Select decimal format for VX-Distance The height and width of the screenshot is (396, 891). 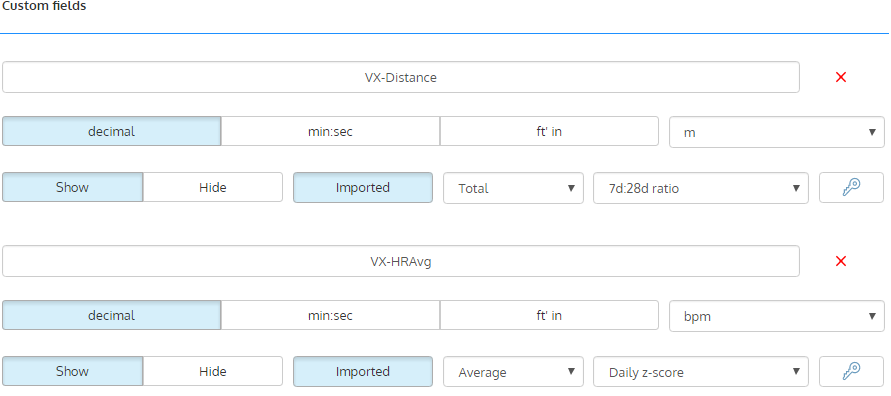pyautogui.click(x=111, y=131)
